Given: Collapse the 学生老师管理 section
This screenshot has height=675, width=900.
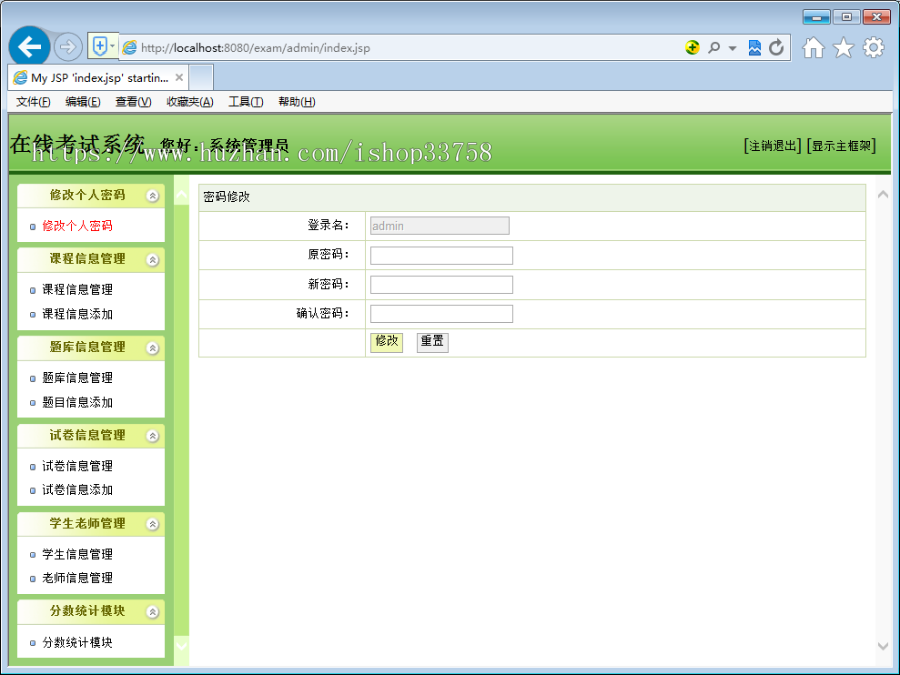Looking at the screenshot, I should (152, 523).
